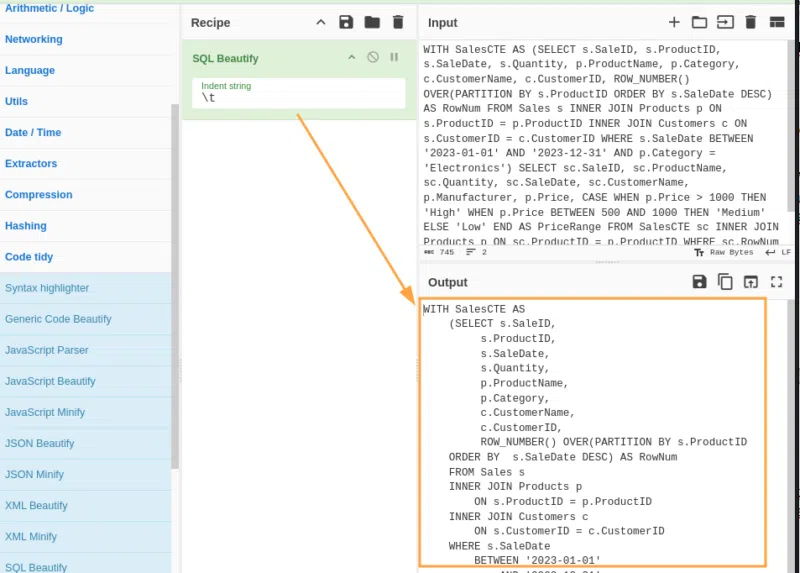Clear the recipe with the trash icon

tap(398, 22)
